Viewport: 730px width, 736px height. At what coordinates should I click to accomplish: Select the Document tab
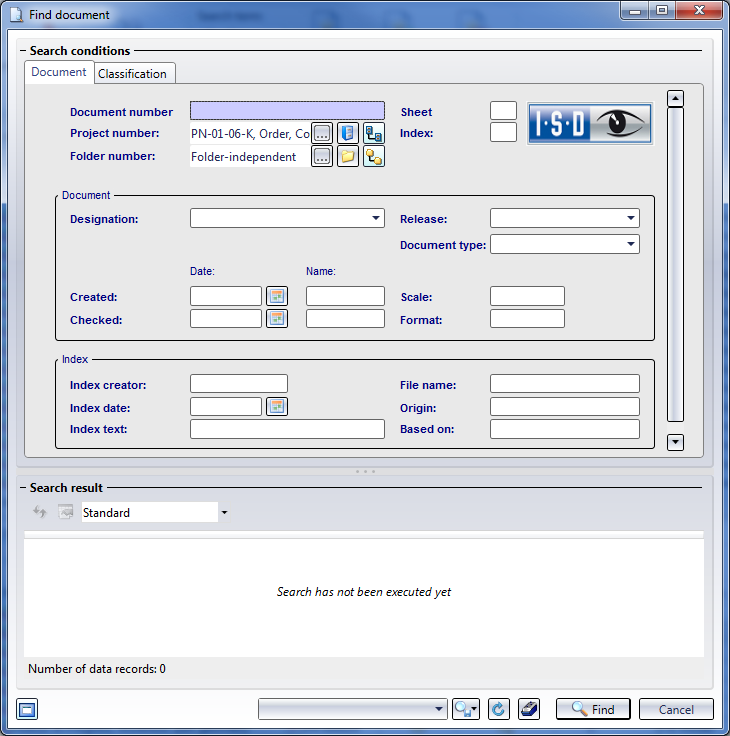point(59,72)
